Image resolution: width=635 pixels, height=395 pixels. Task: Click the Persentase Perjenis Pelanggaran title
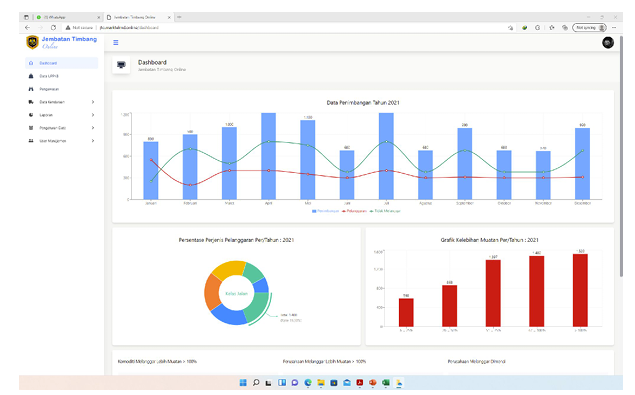click(x=237, y=240)
